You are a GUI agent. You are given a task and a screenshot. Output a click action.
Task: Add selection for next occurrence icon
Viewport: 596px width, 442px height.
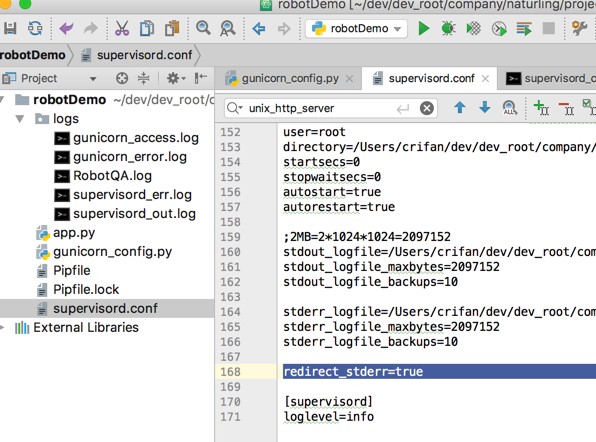tap(541, 108)
